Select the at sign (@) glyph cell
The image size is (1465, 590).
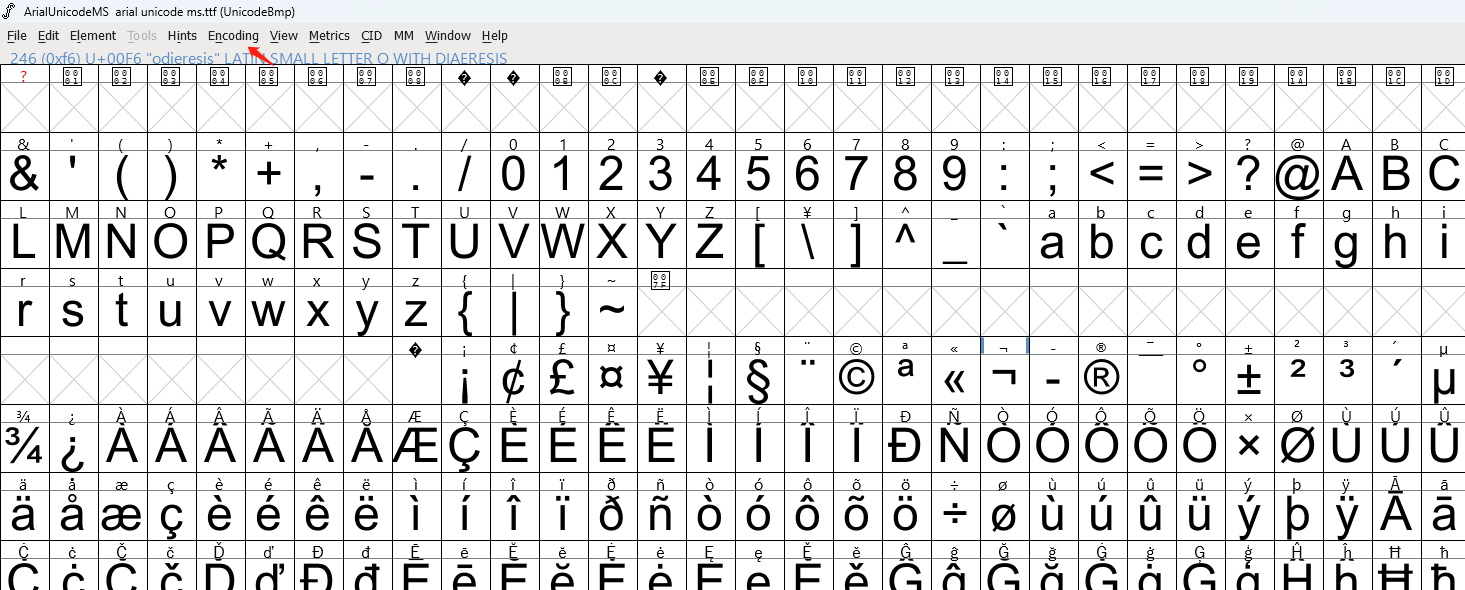pos(1297,176)
